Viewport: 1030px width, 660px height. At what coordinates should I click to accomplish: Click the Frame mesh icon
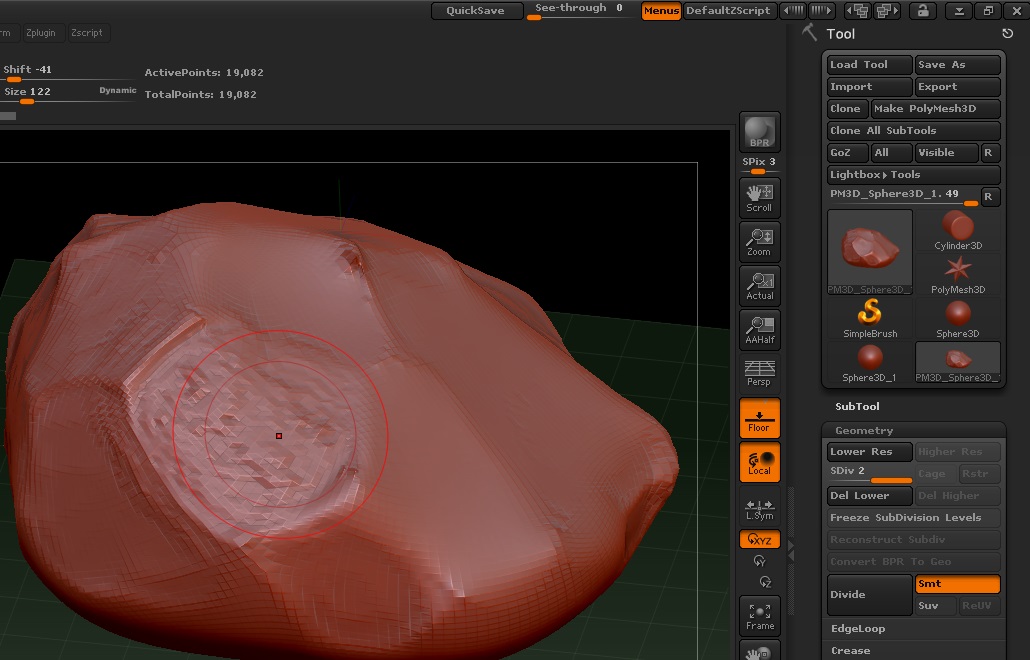(759, 615)
